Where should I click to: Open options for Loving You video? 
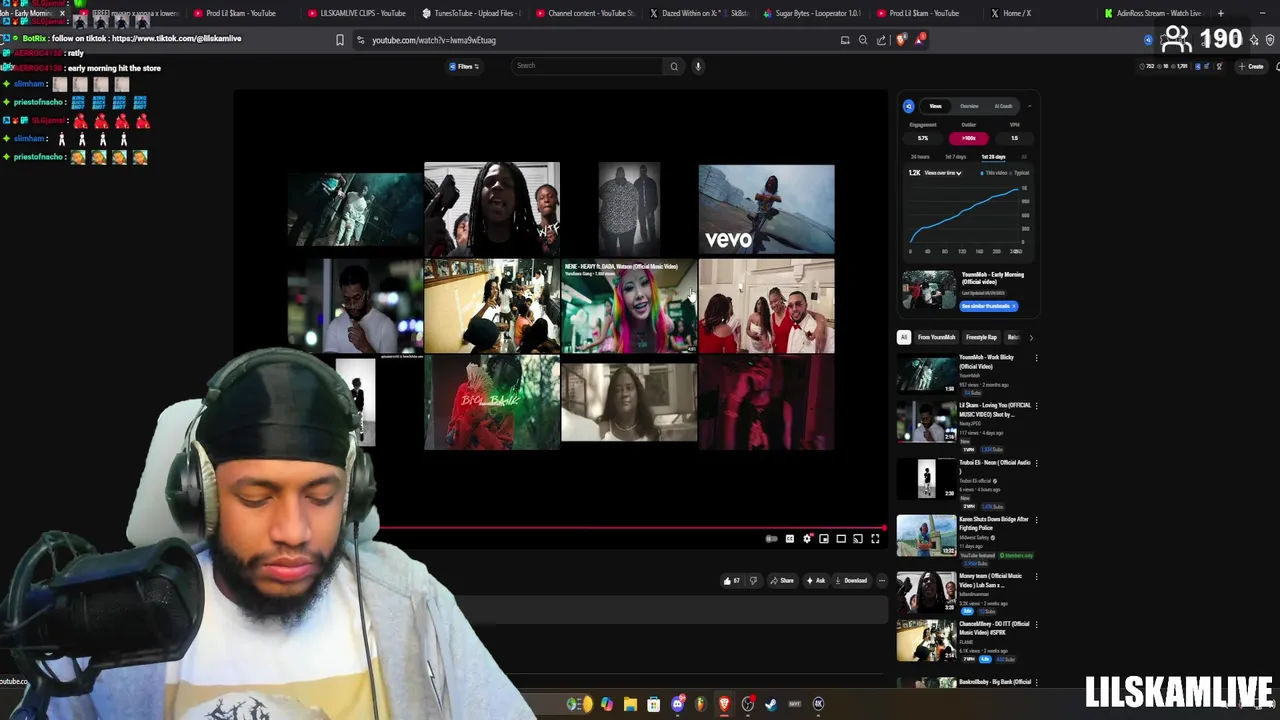tap(1036, 406)
